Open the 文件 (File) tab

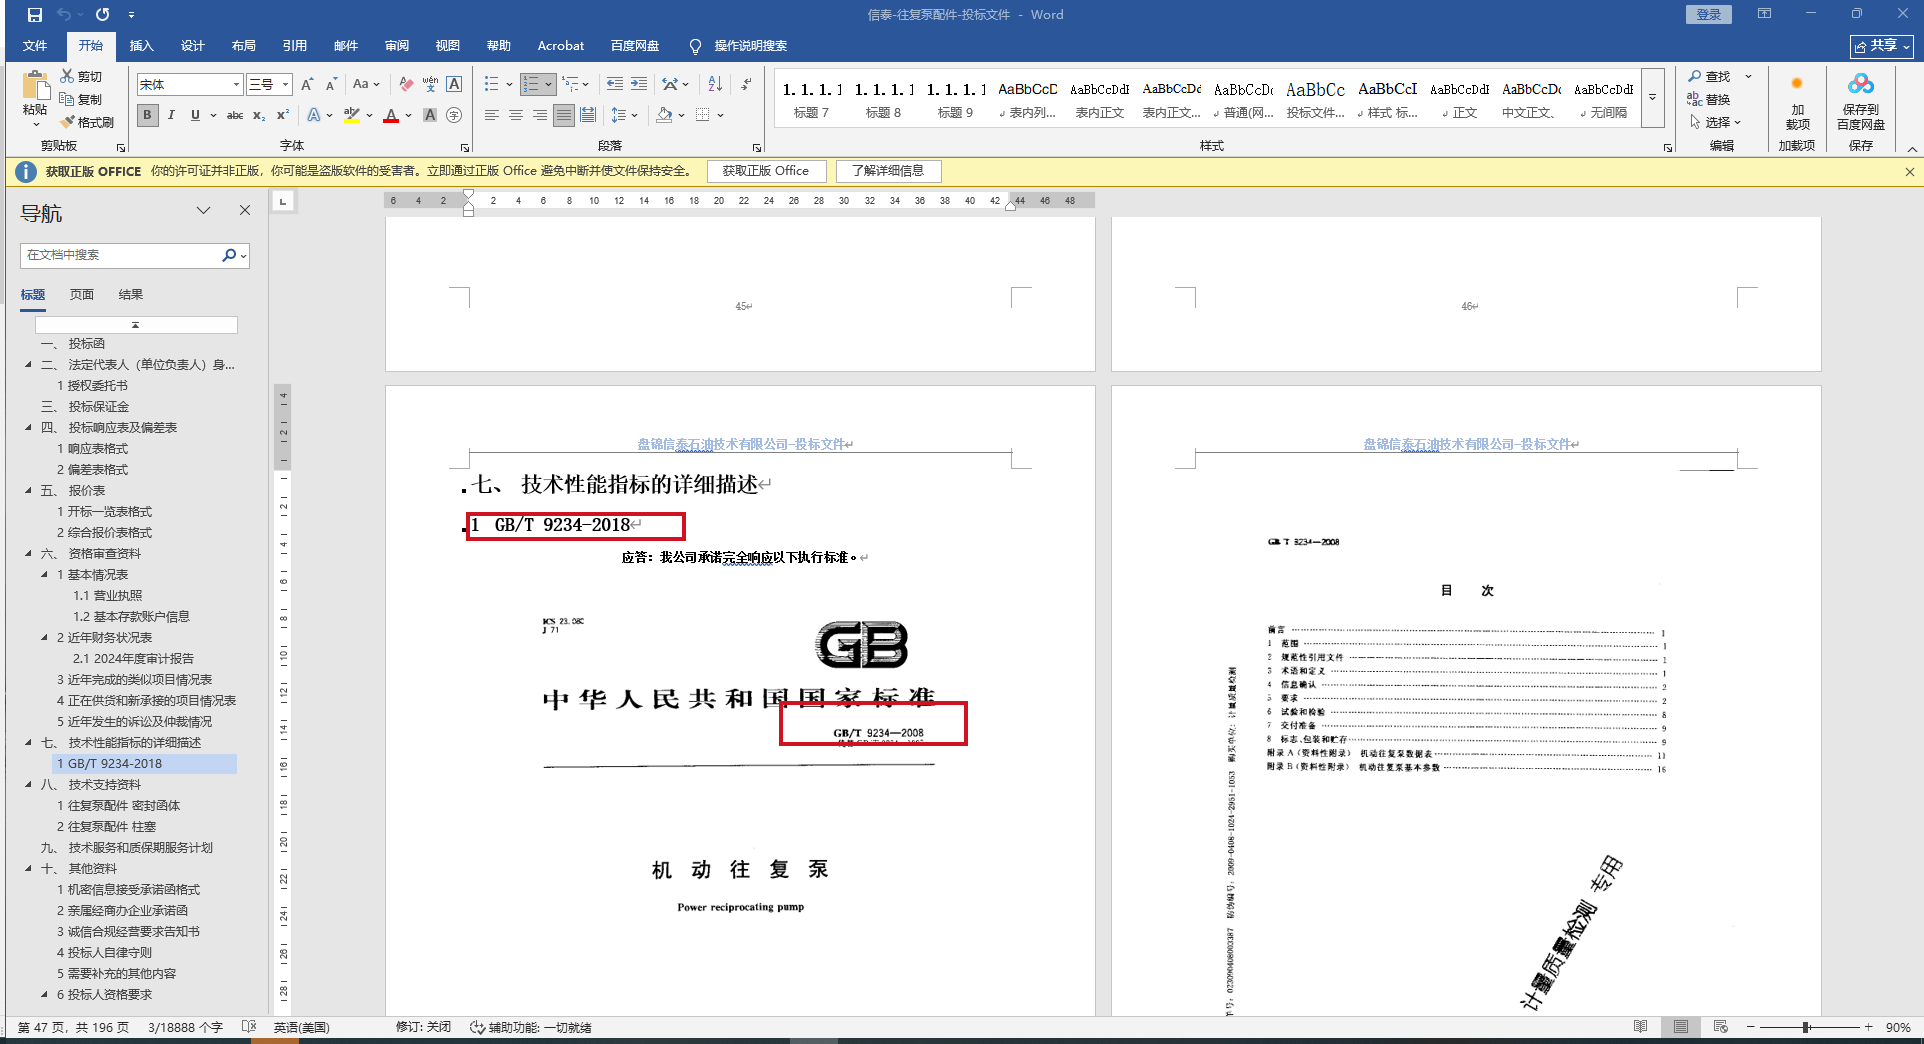pyautogui.click(x=35, y=46)
